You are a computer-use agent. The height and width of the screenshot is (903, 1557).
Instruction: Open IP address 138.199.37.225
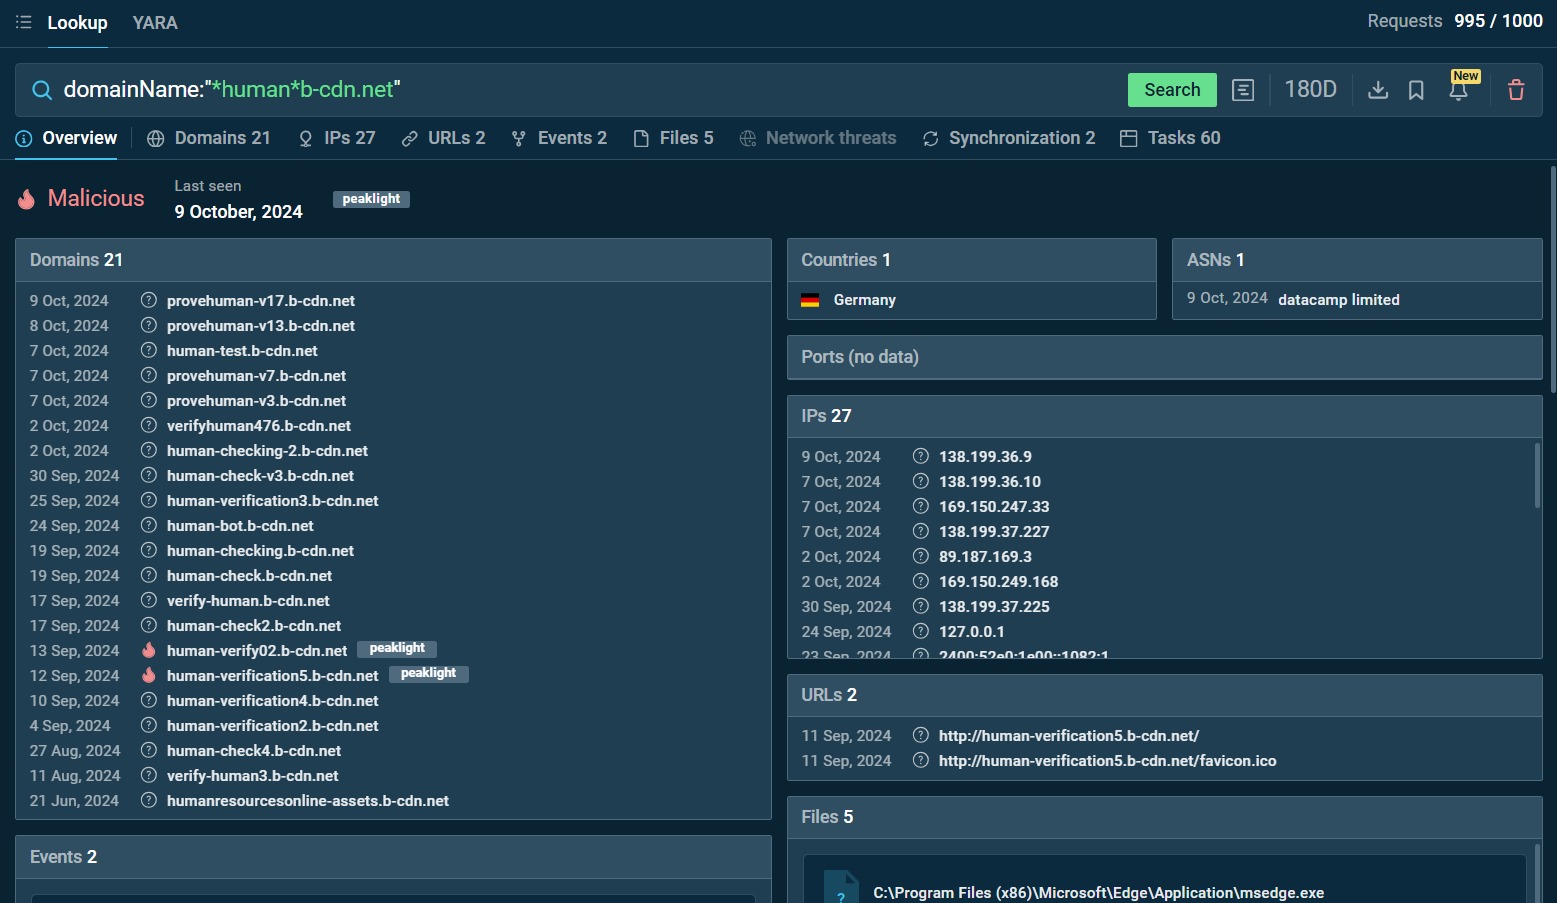[x=994, y=607]
